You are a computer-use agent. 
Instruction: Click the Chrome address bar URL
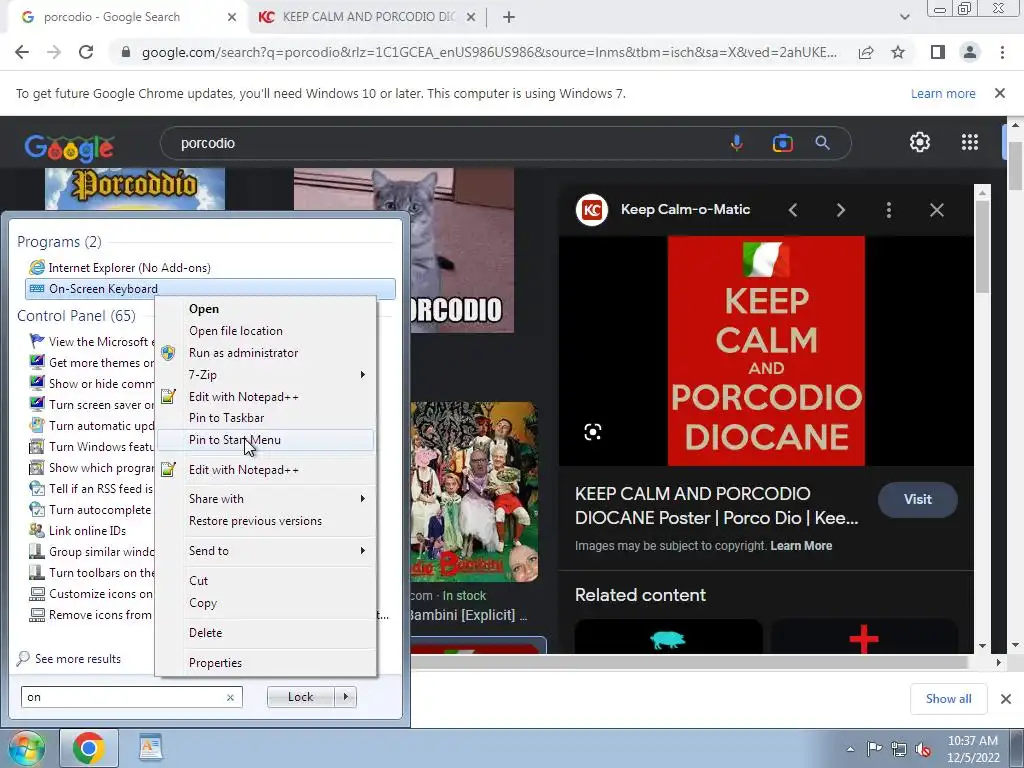pyautogui.click(x=488, y=52)
